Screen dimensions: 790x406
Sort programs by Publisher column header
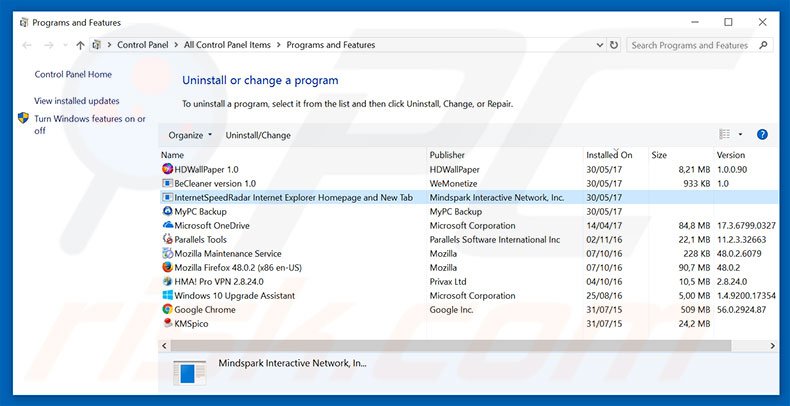pyautogui.click(x=447, y=155)
